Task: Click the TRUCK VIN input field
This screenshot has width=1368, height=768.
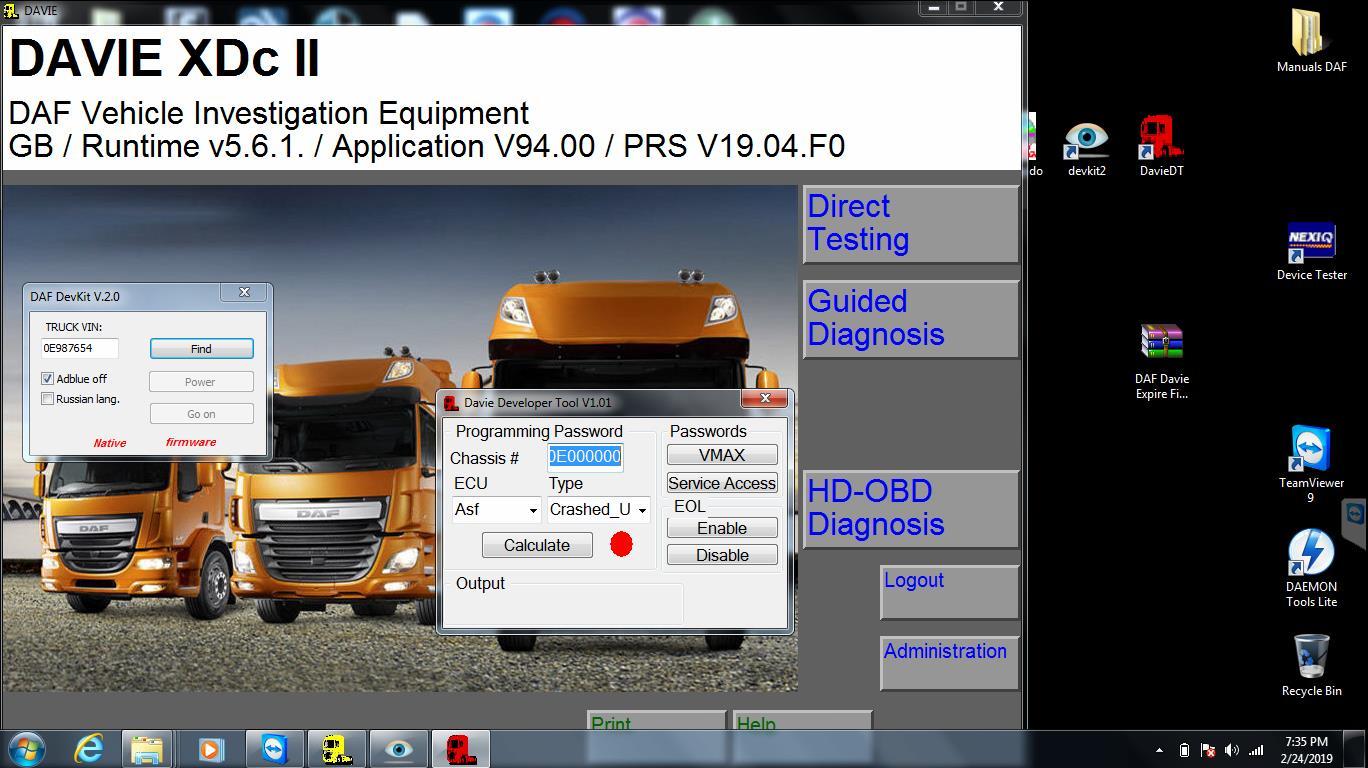Action: (x=79, y=348)
